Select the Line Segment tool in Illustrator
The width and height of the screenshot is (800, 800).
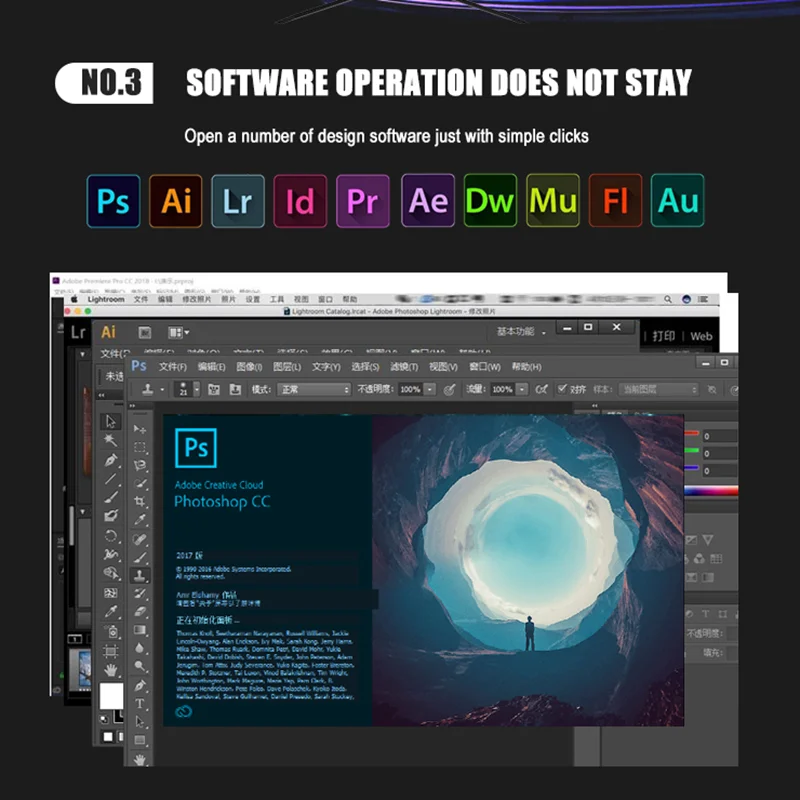(111, 479)
